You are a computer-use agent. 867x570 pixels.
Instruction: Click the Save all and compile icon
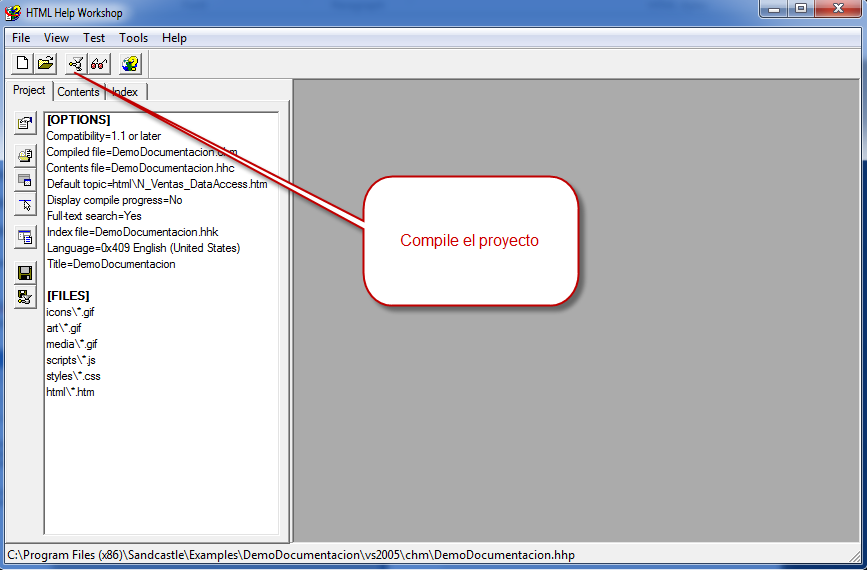pyautogui.click(x=25, y=297)
